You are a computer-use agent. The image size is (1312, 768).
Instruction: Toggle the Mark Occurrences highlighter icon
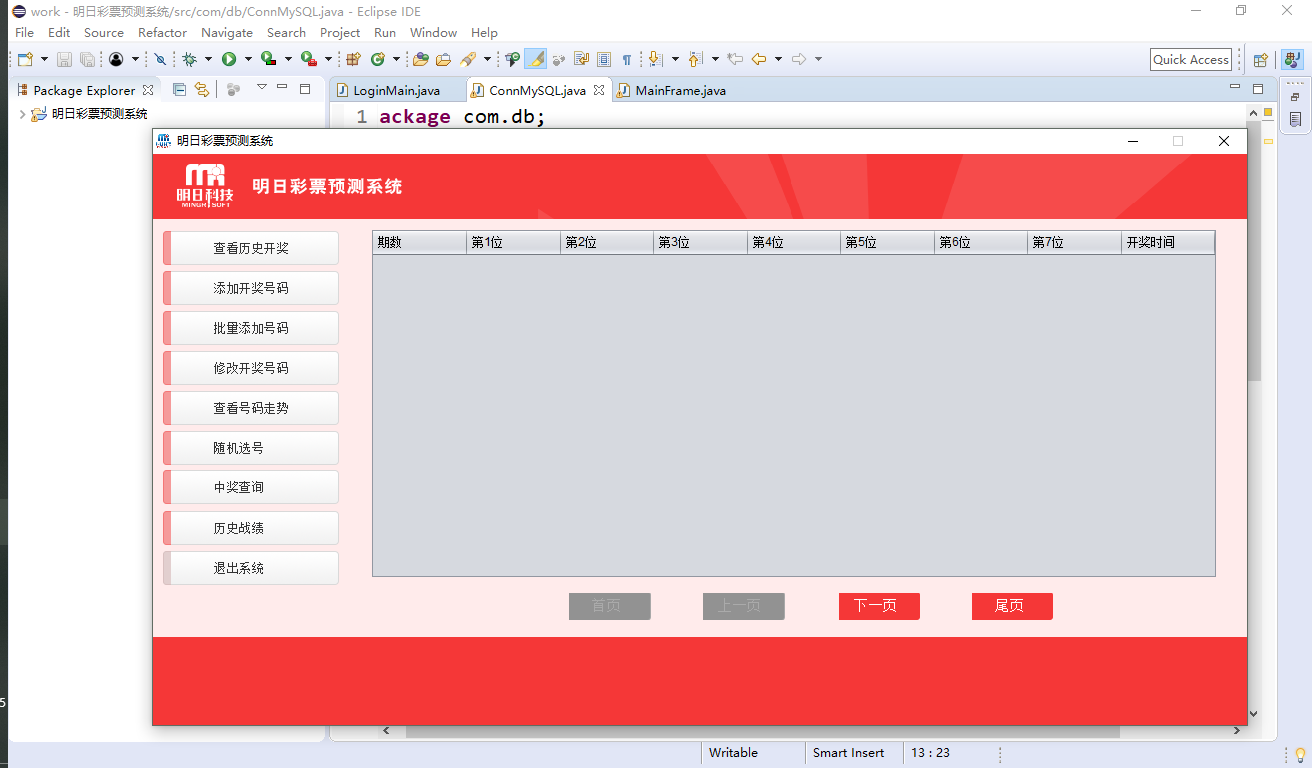[536, 59]
